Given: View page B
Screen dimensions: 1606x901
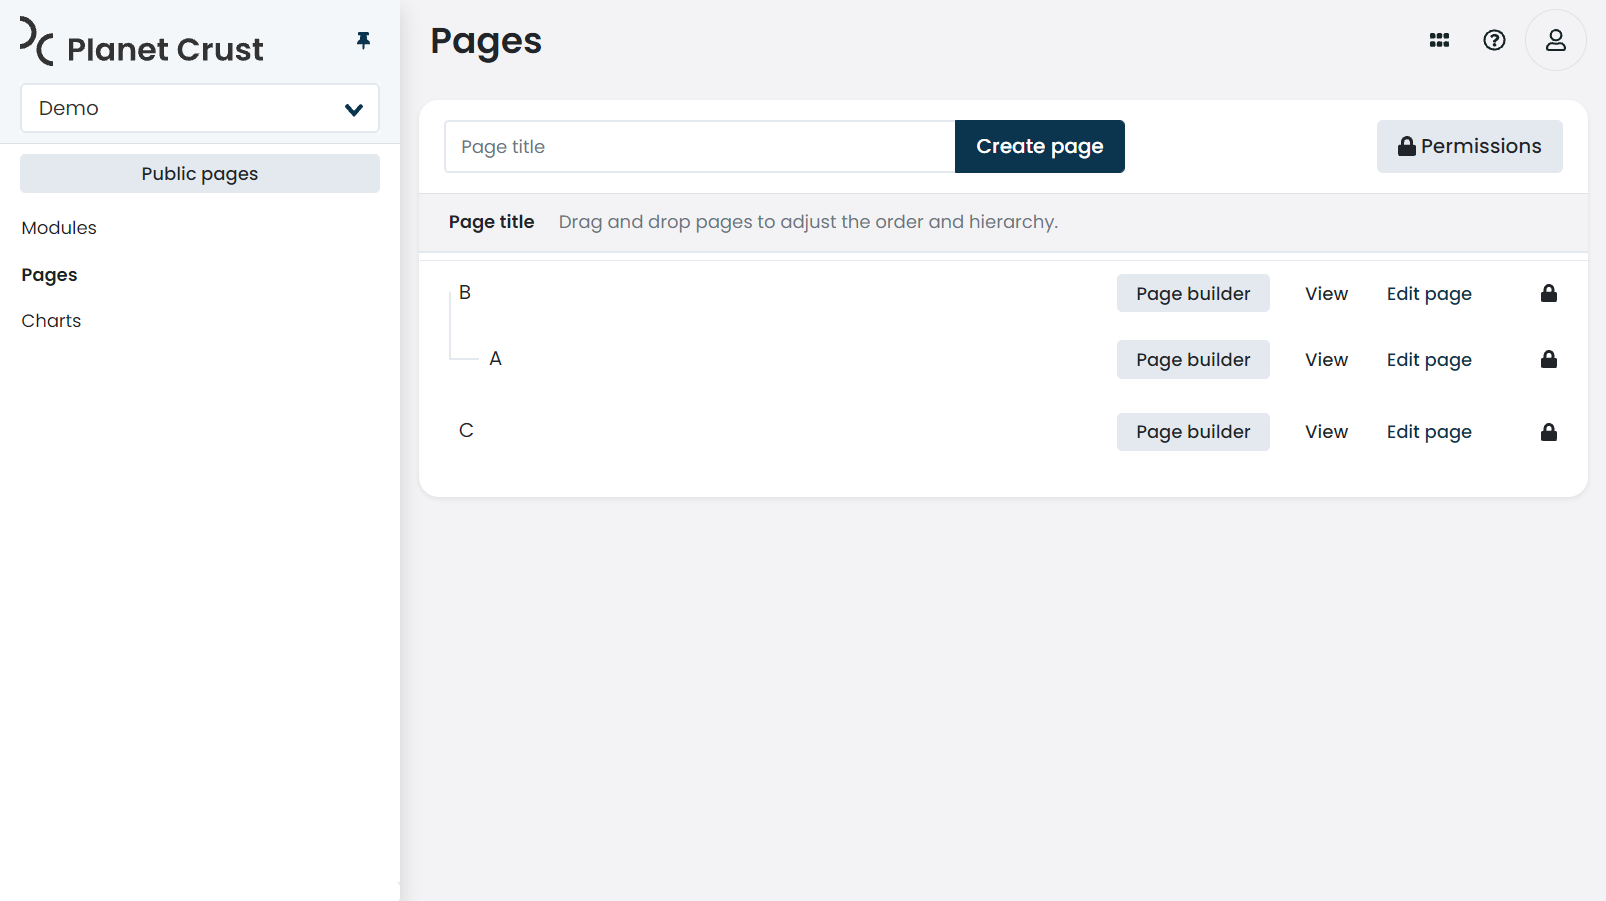Looking at the screenshot, I should click(1326, 293).
